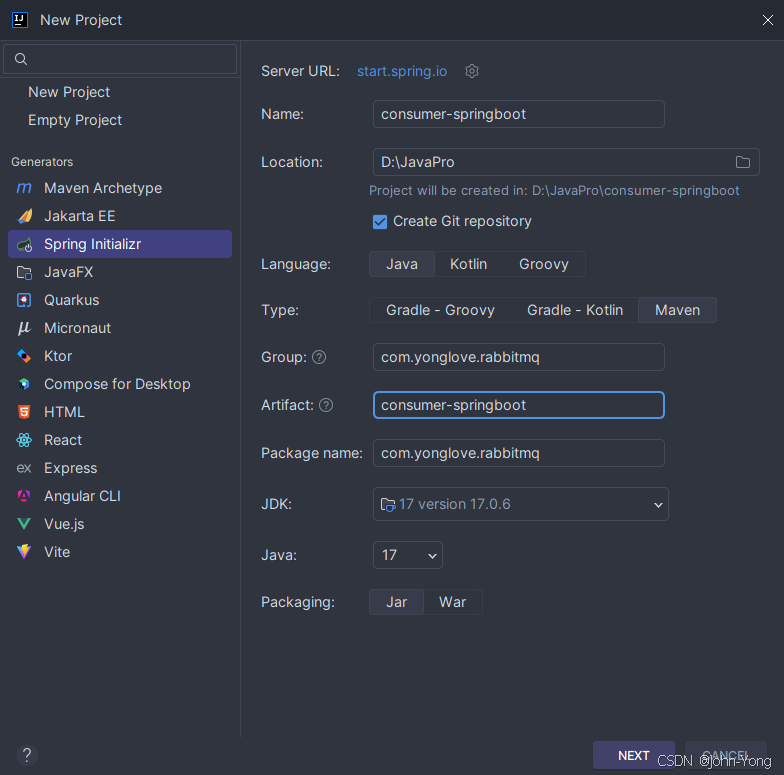Click the Angular CLI icon
Image resolution: width=784 pixels, height=775 pixels.
(x=24, y=496)
